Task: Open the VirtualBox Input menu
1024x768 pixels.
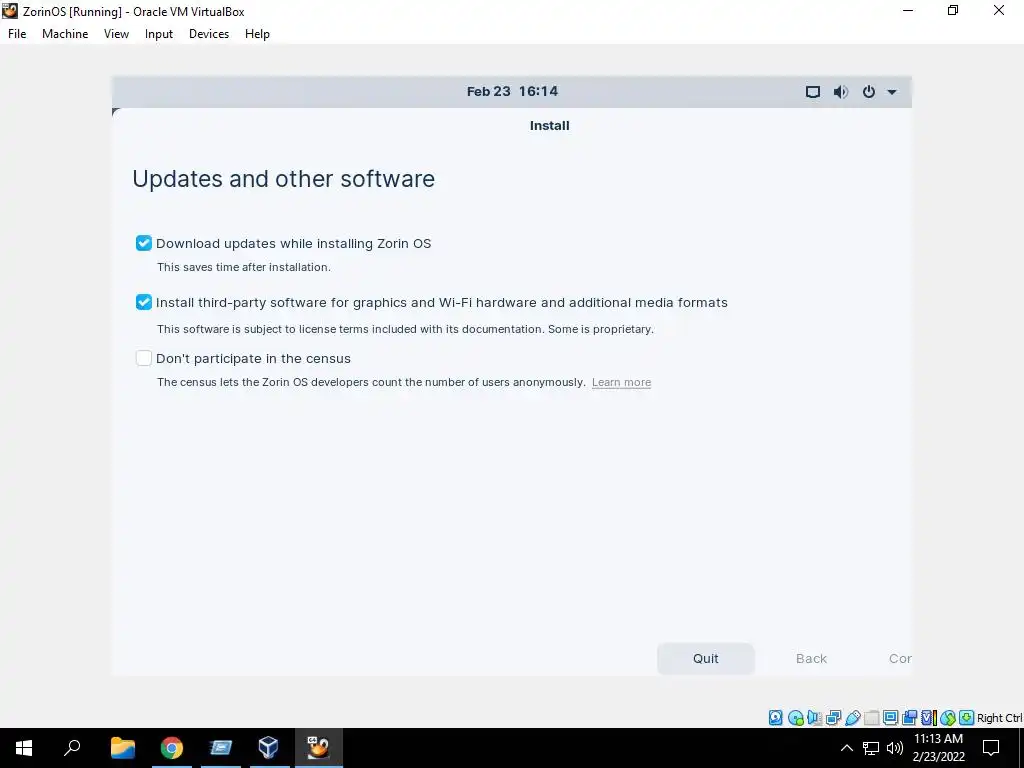Action: pyautogui.click(x=159, y=34)
